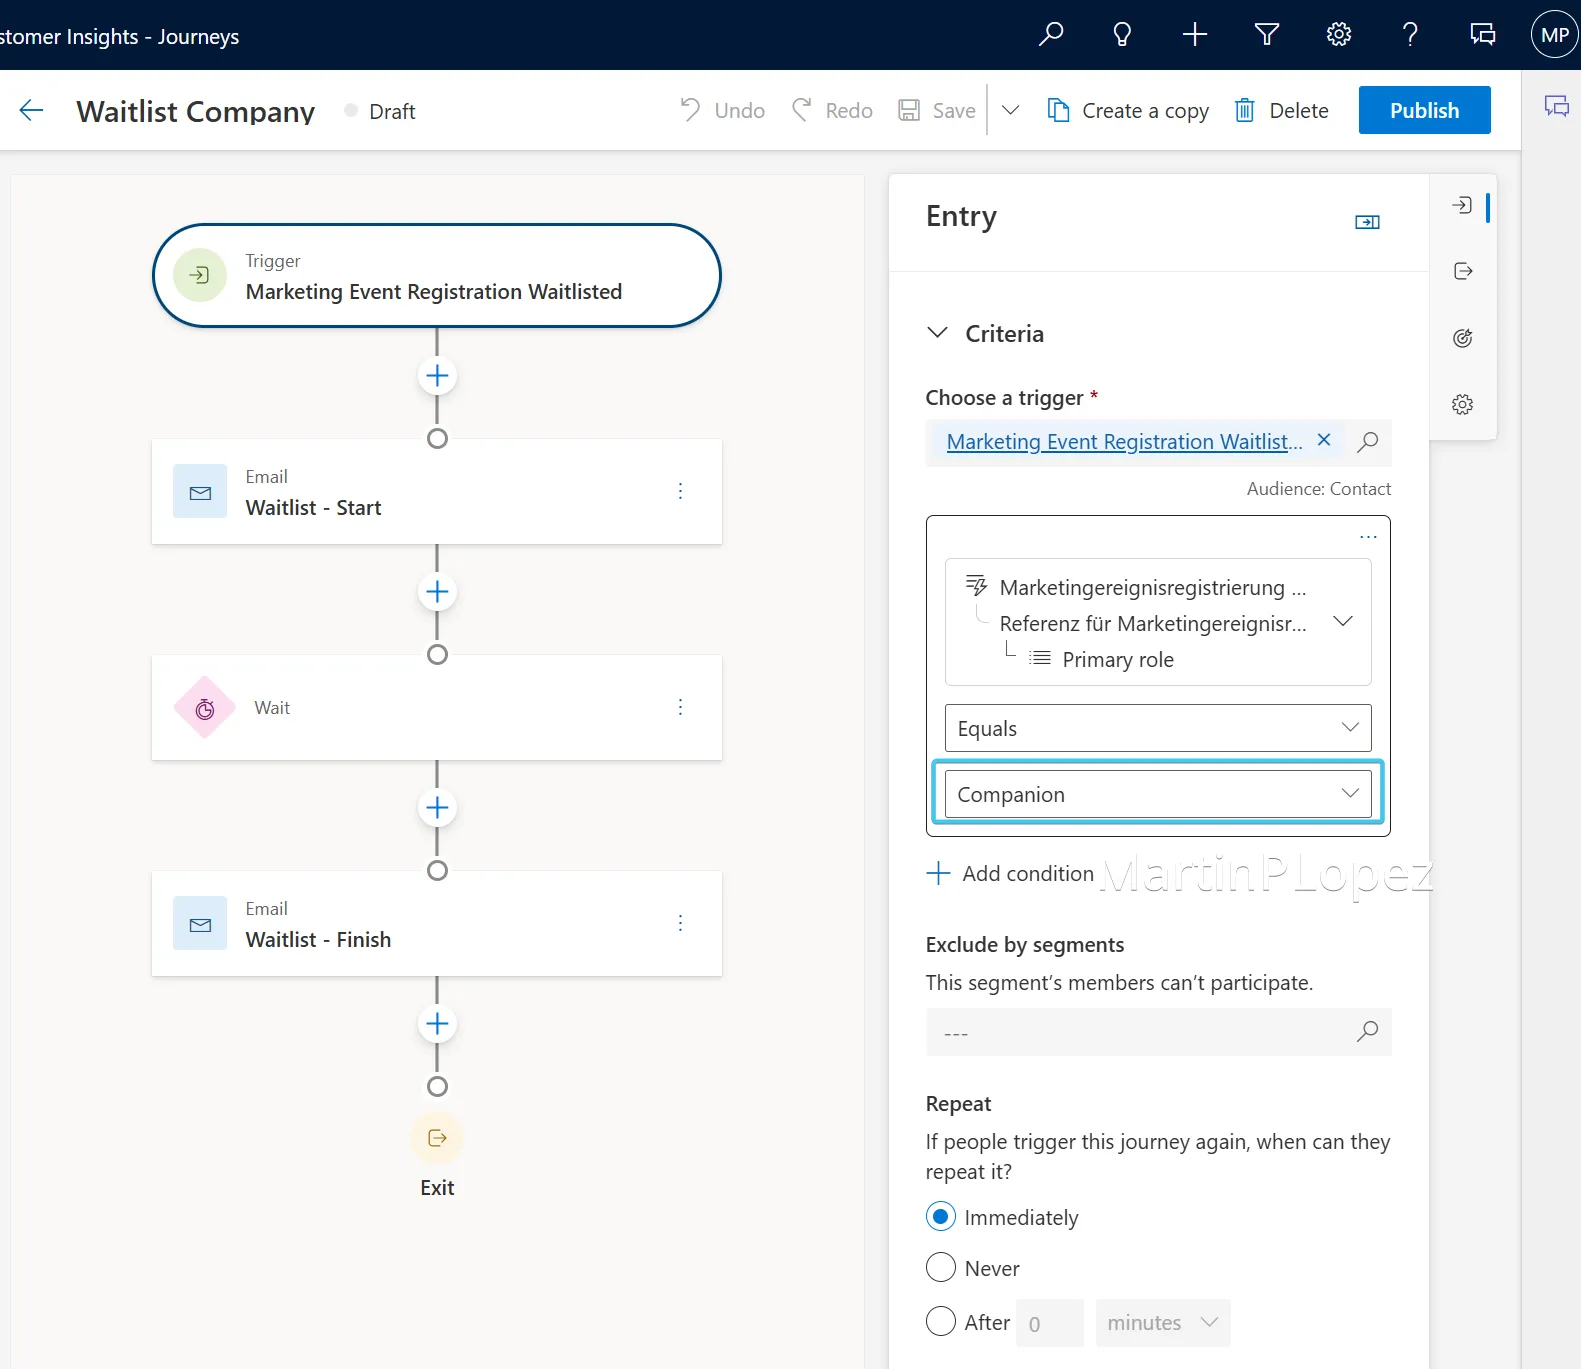The width and height of the screenshot is (1581, 1369).
Task: Select the Wait tile
Action: (x=437, y=708)
